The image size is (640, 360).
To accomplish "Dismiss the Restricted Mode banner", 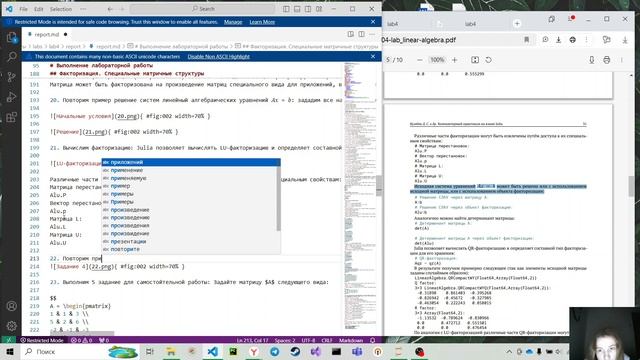I will [373, 22].
